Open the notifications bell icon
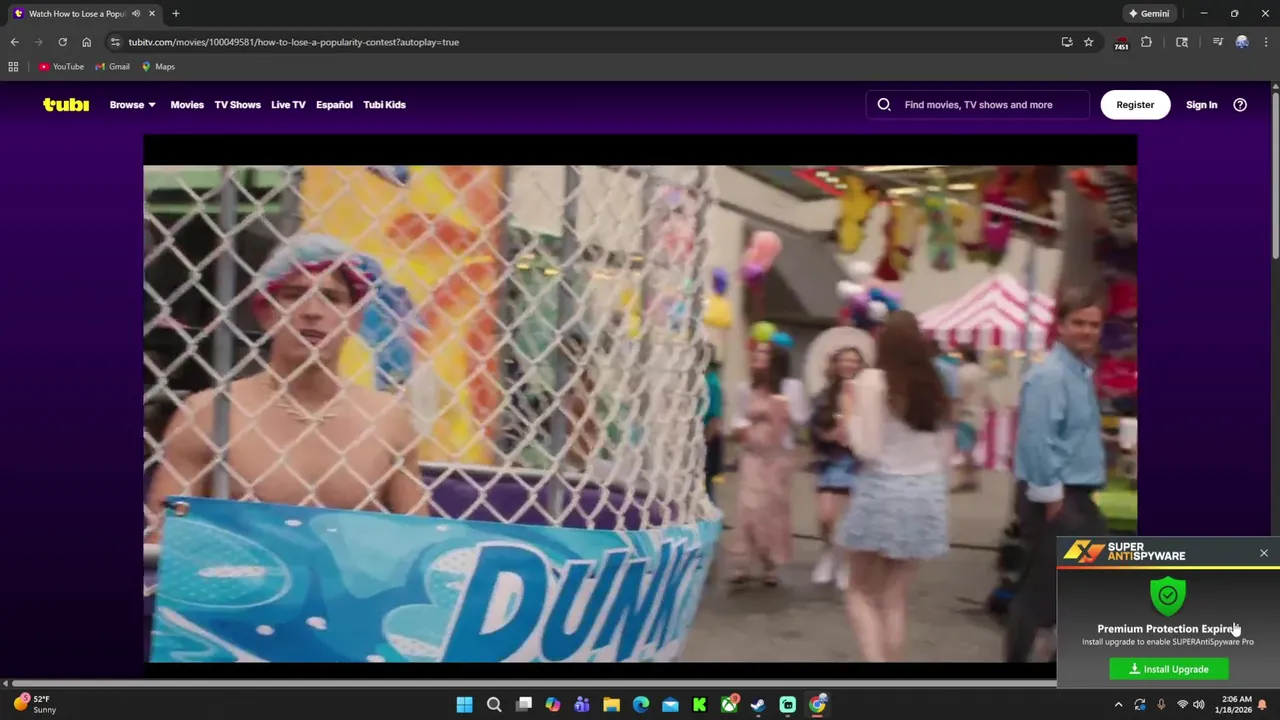 tap(1262, 704)
